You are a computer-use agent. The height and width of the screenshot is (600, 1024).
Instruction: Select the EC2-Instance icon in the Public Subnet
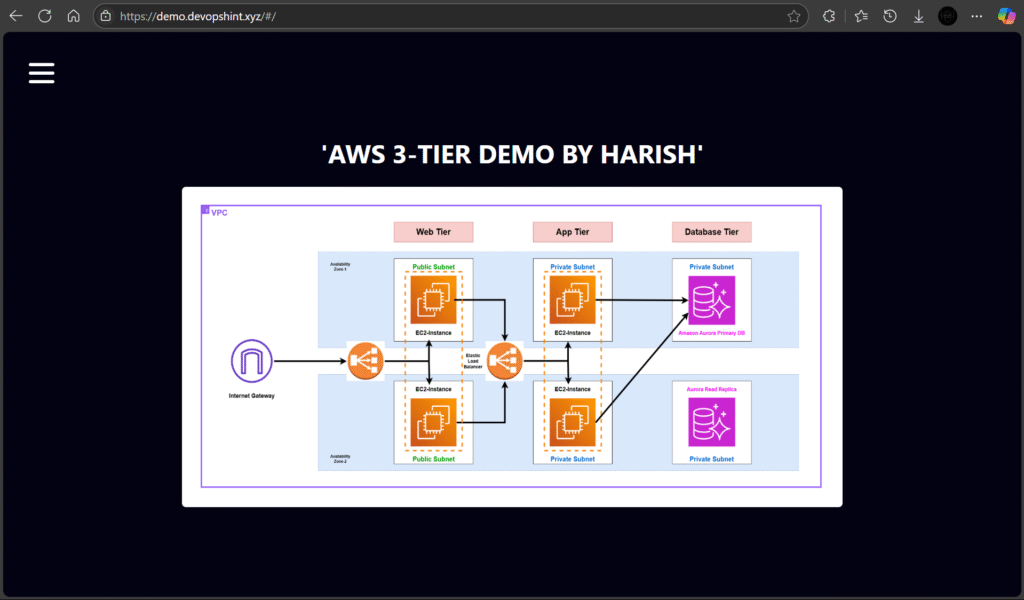click(432, 298)
